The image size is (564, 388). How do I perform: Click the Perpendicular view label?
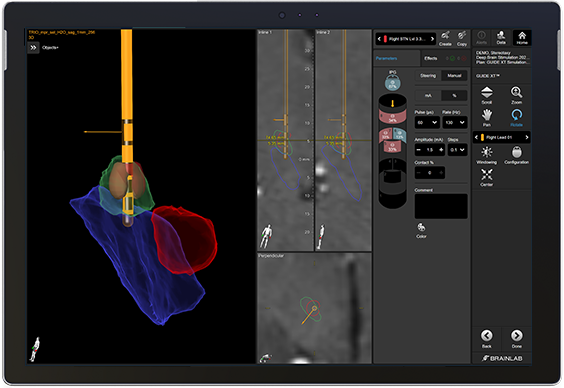coord(271,256)
